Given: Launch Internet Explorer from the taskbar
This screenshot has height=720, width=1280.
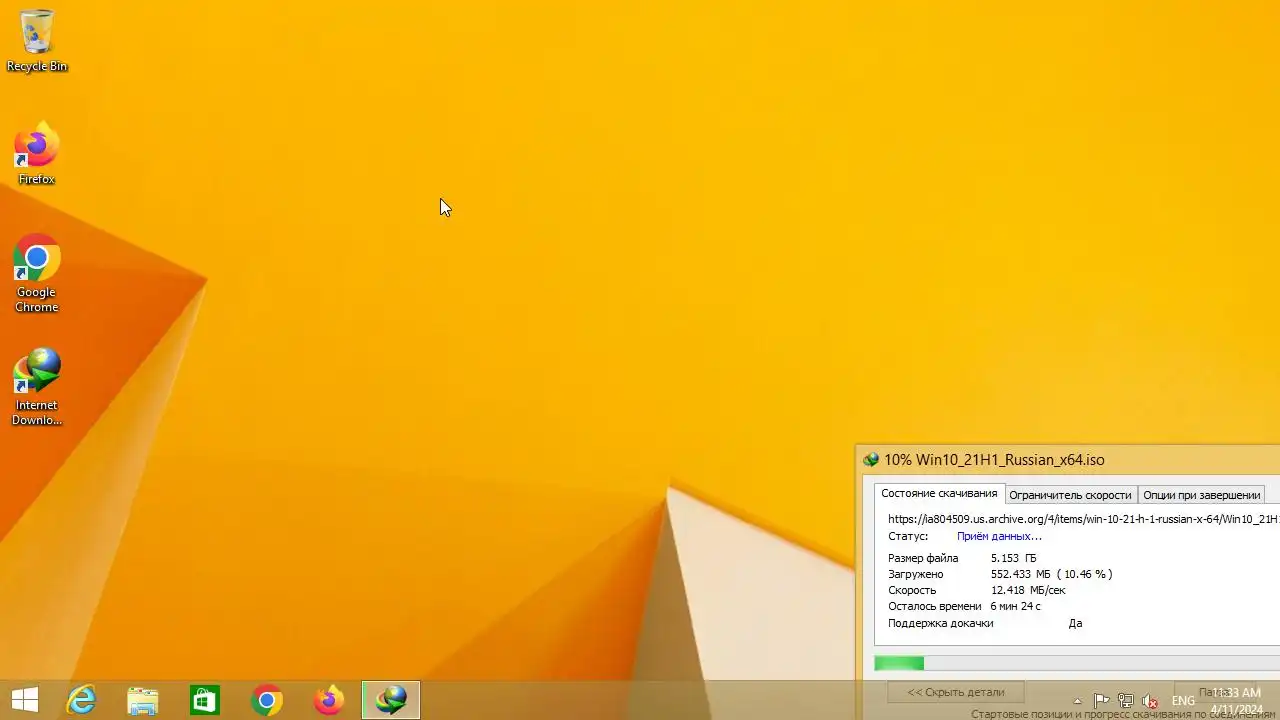Looking at the screenshot, I should click(81, 700).
